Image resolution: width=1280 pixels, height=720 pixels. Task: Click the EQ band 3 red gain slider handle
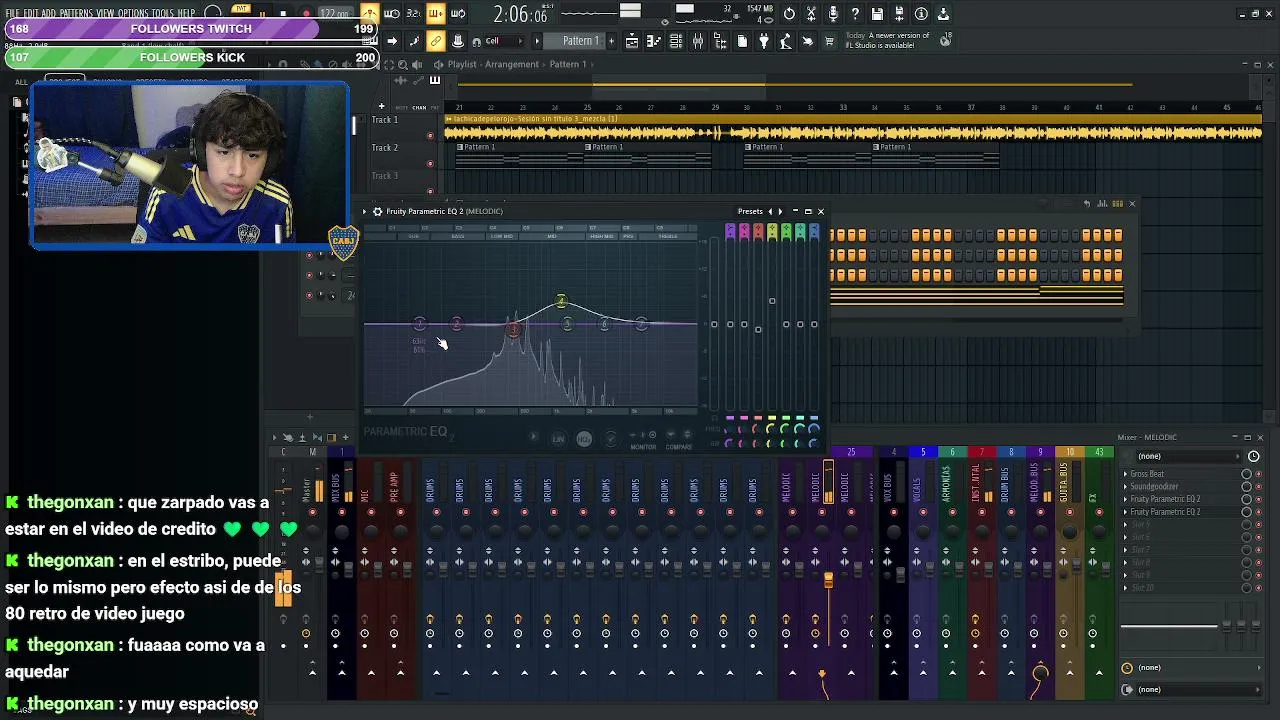(x=758, y=329)
